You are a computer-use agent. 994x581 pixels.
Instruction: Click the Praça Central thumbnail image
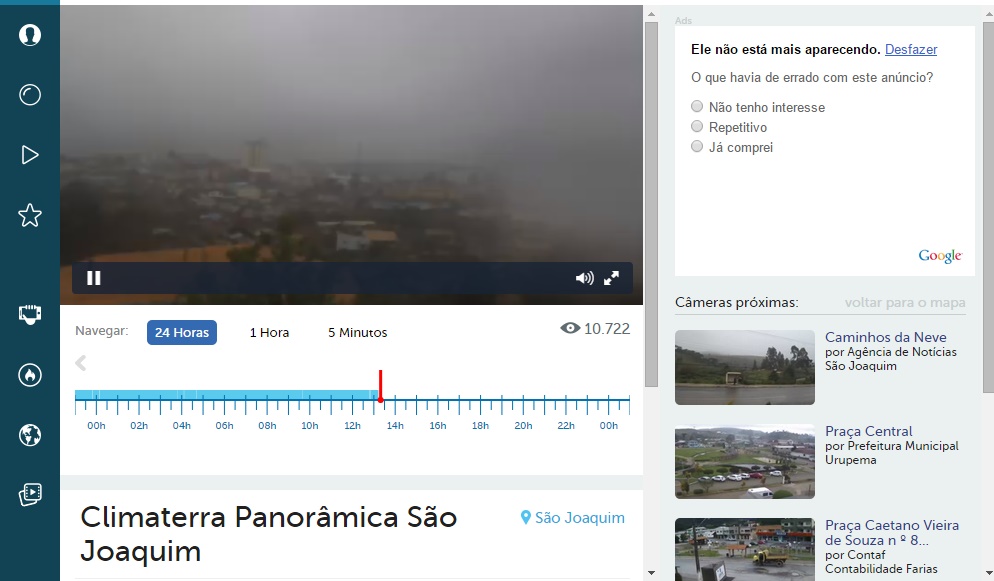[x=745, y=461]
